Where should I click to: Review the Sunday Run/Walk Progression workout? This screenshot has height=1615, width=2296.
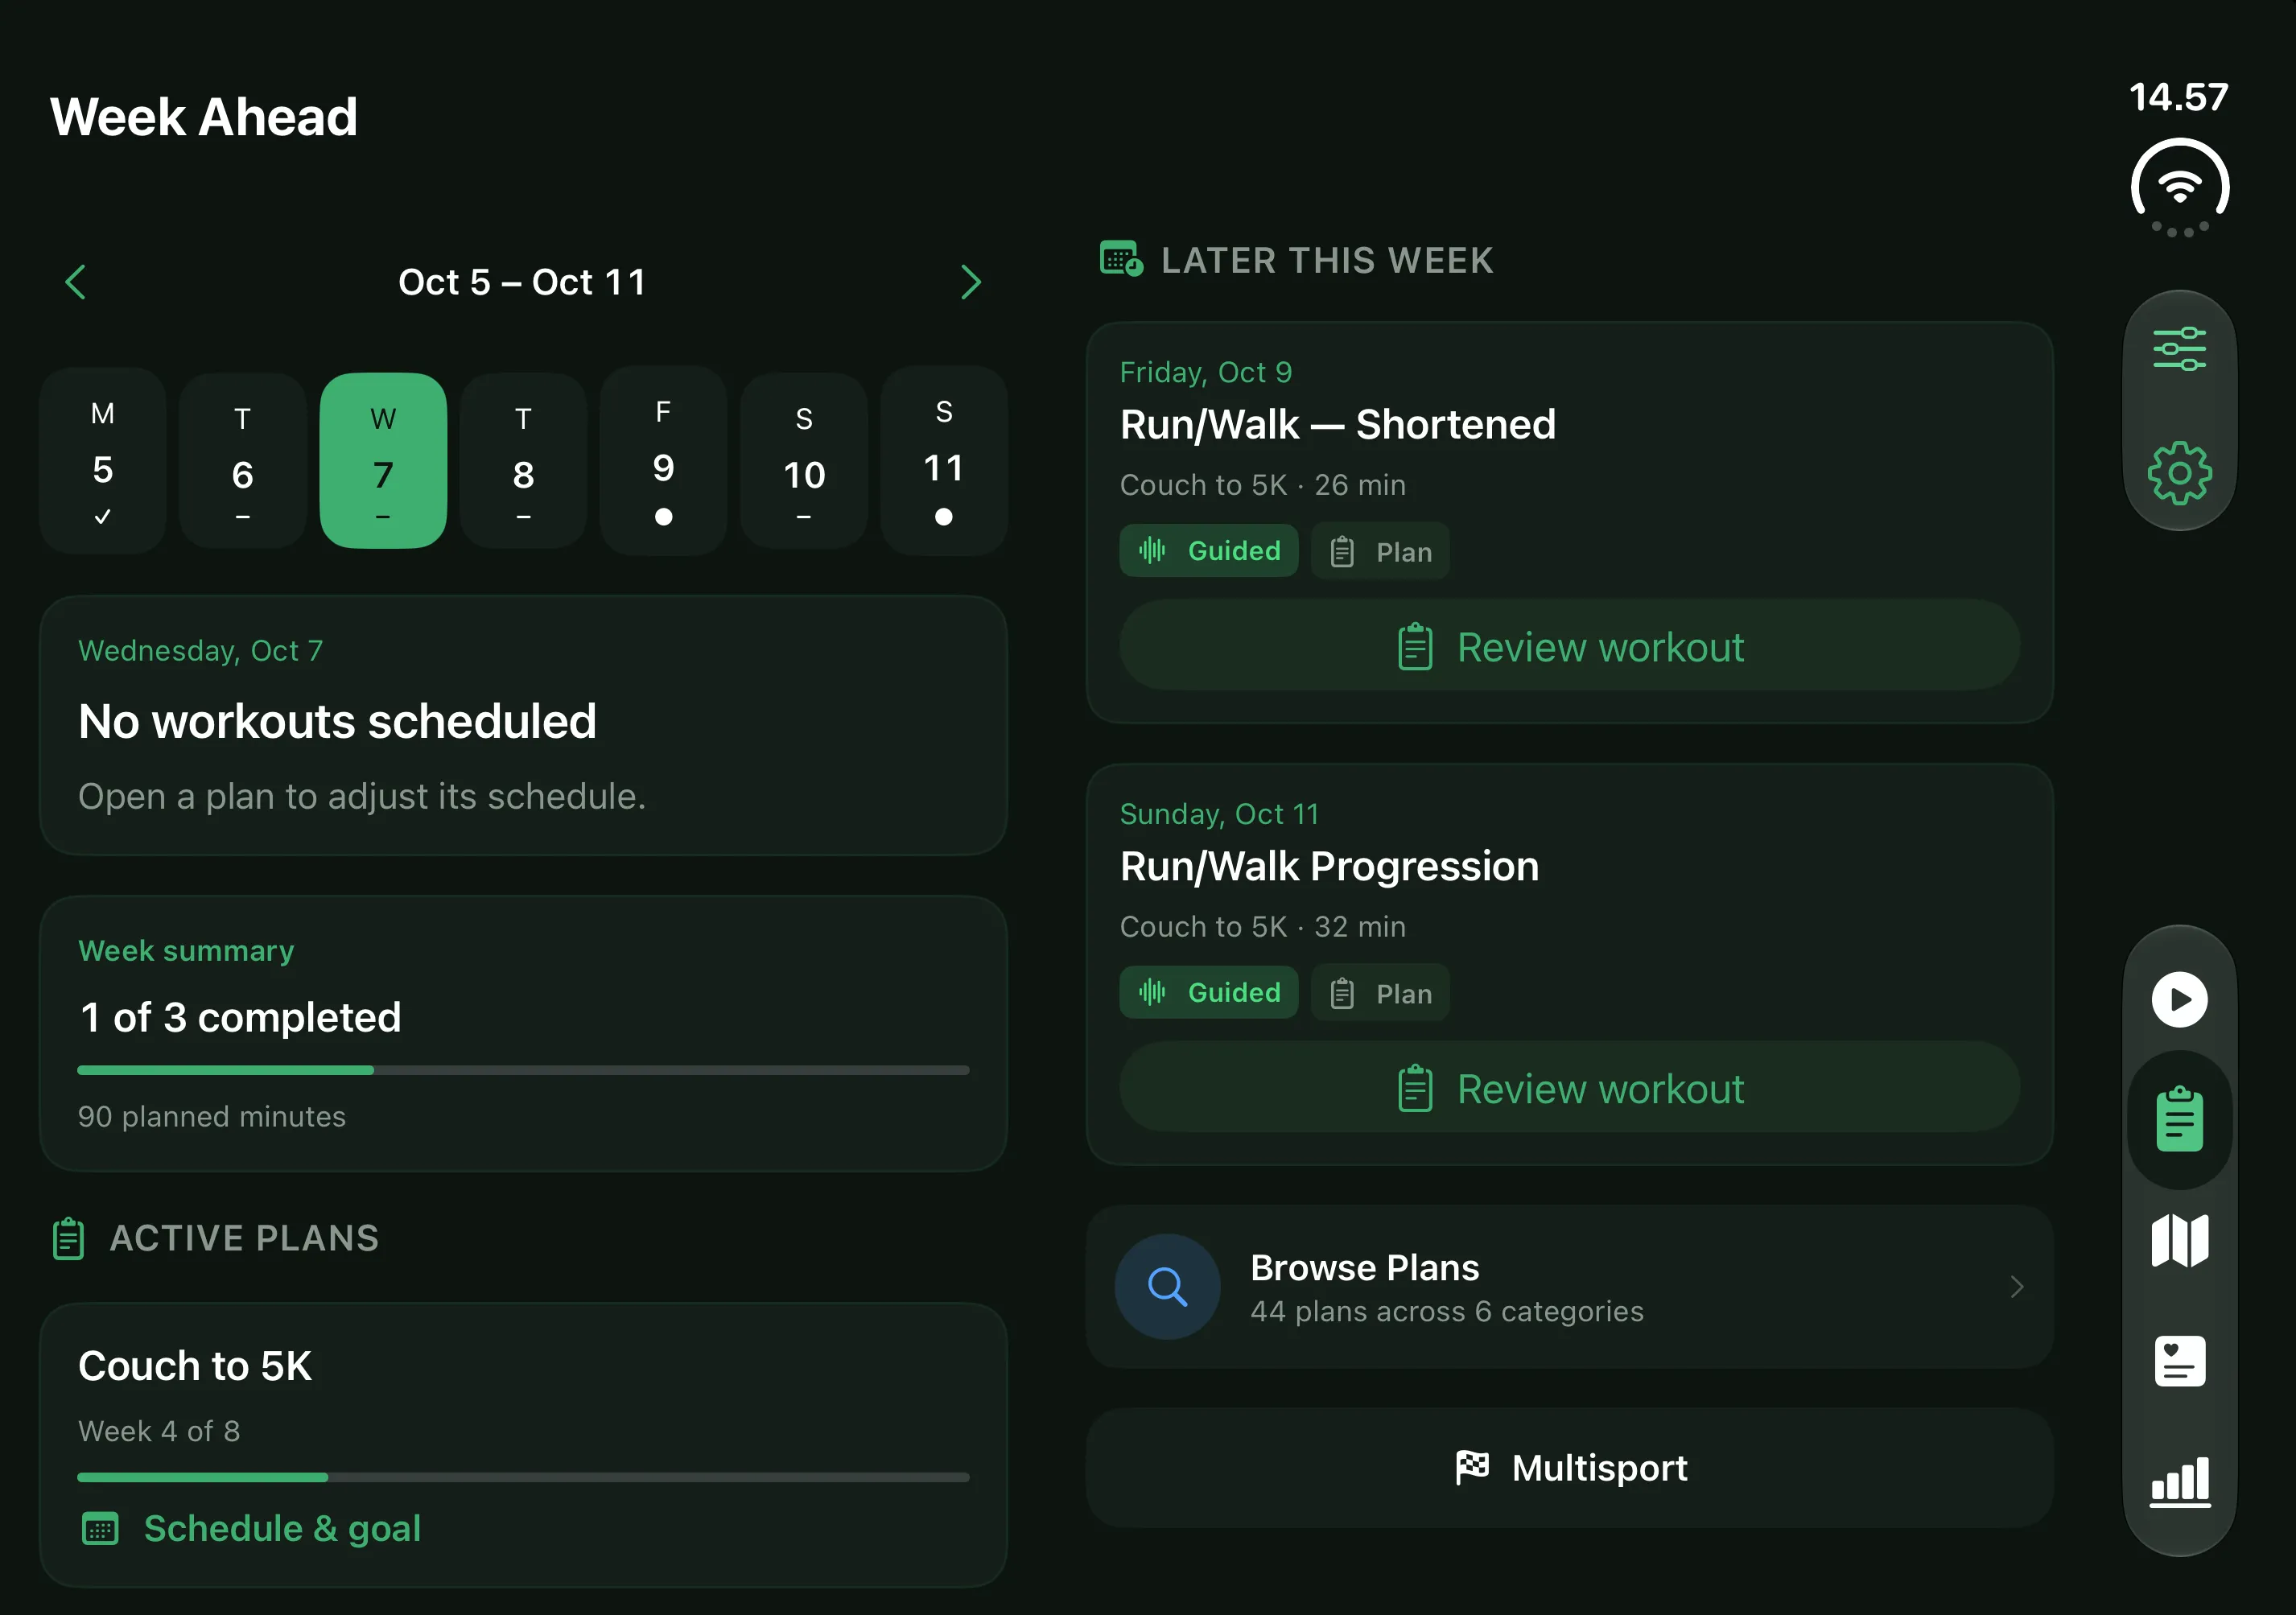(x=1569, y=1088)
